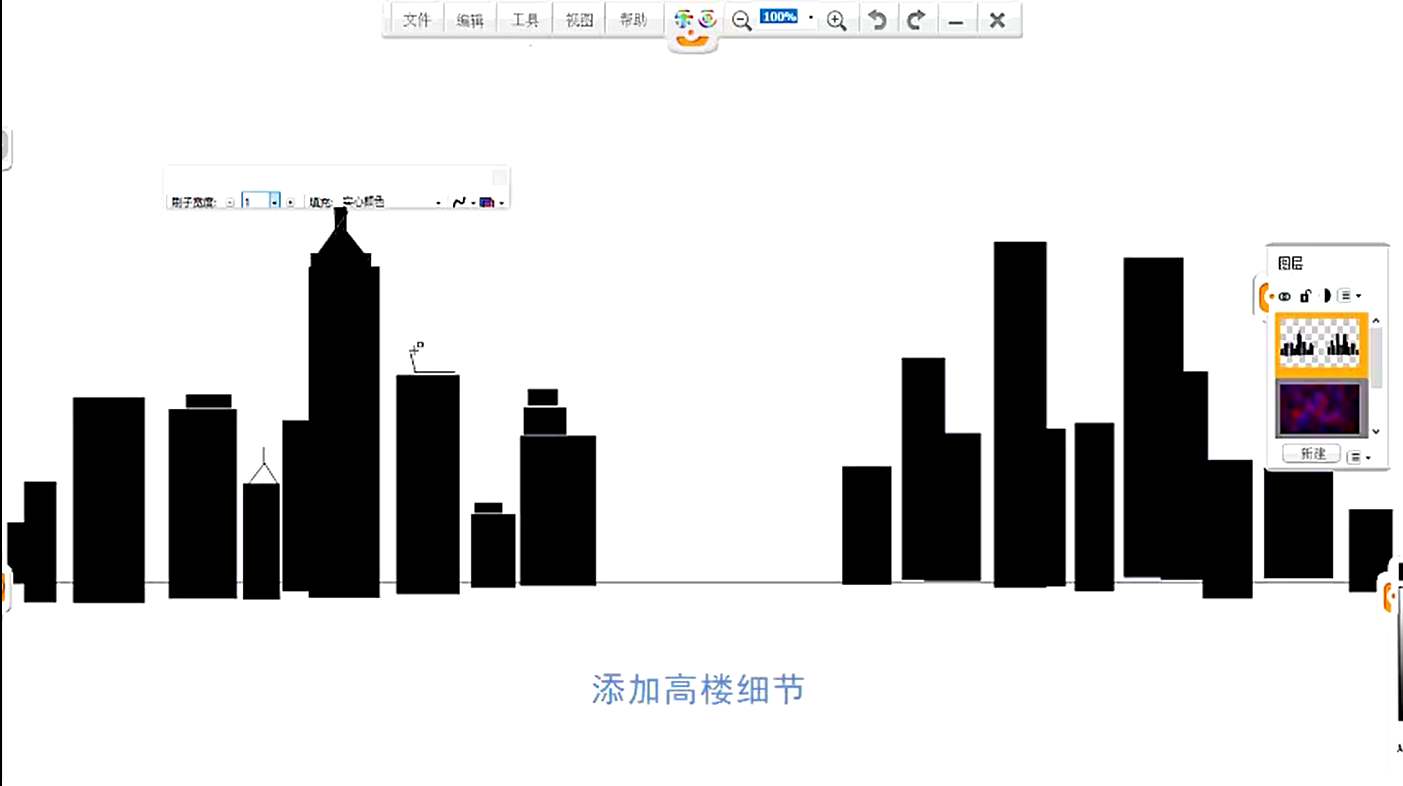Open the zoom percentage dropdown arrow

(811, 18)
